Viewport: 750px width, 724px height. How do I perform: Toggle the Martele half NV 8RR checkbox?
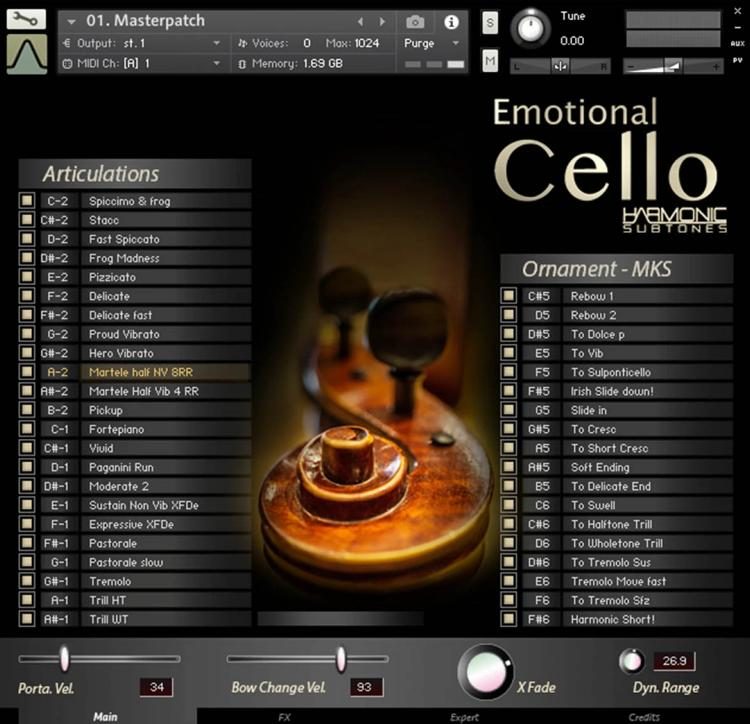tap(27, 372)
